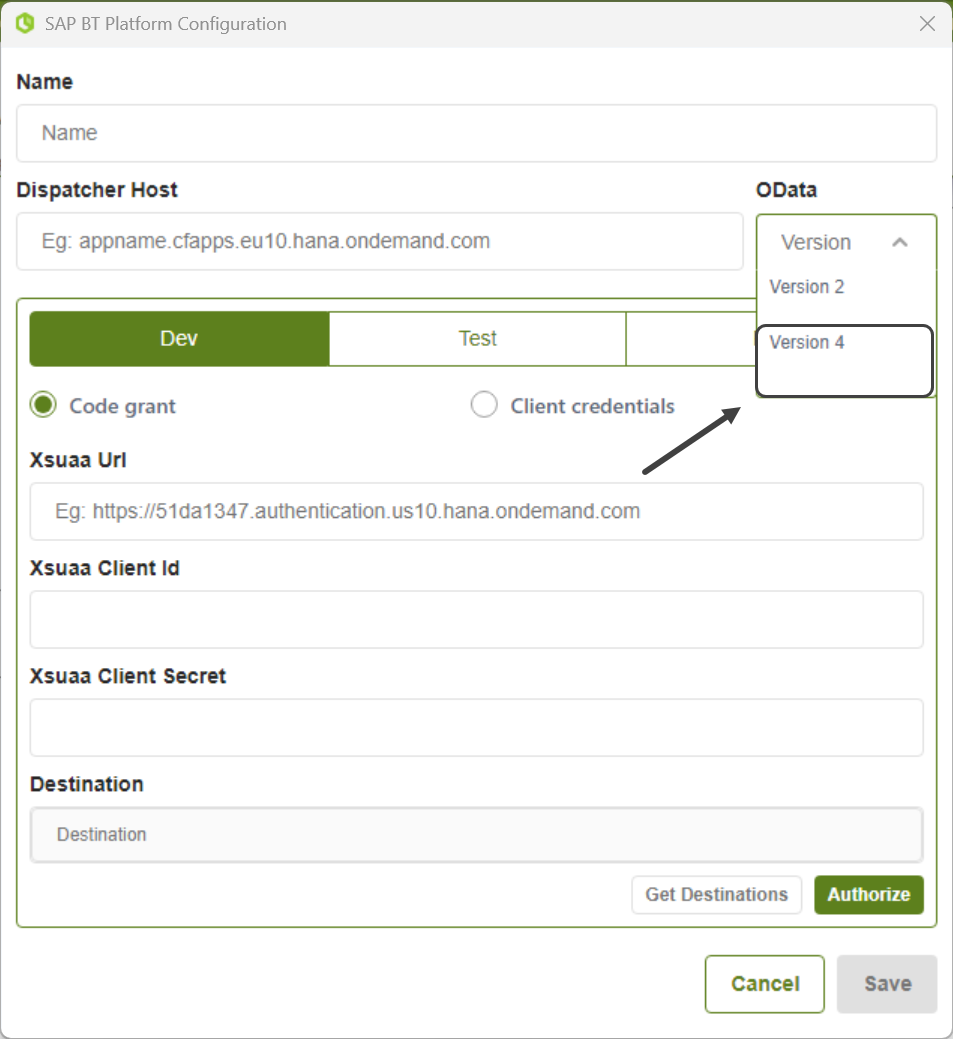The image size is (953, 1039).
Task: Choose the Client credentials radio option
Action: coord(484,405)
